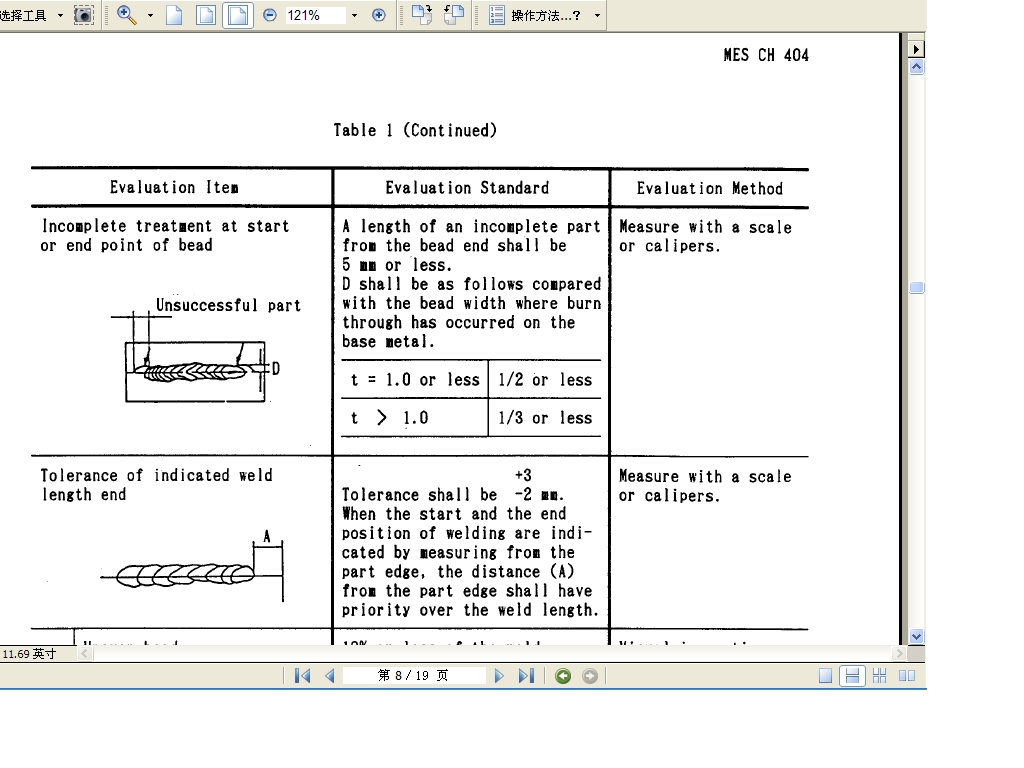Click dimension label D in bead diagram
The height and width of the screenshot is (768, 1024).
(276, 369)
